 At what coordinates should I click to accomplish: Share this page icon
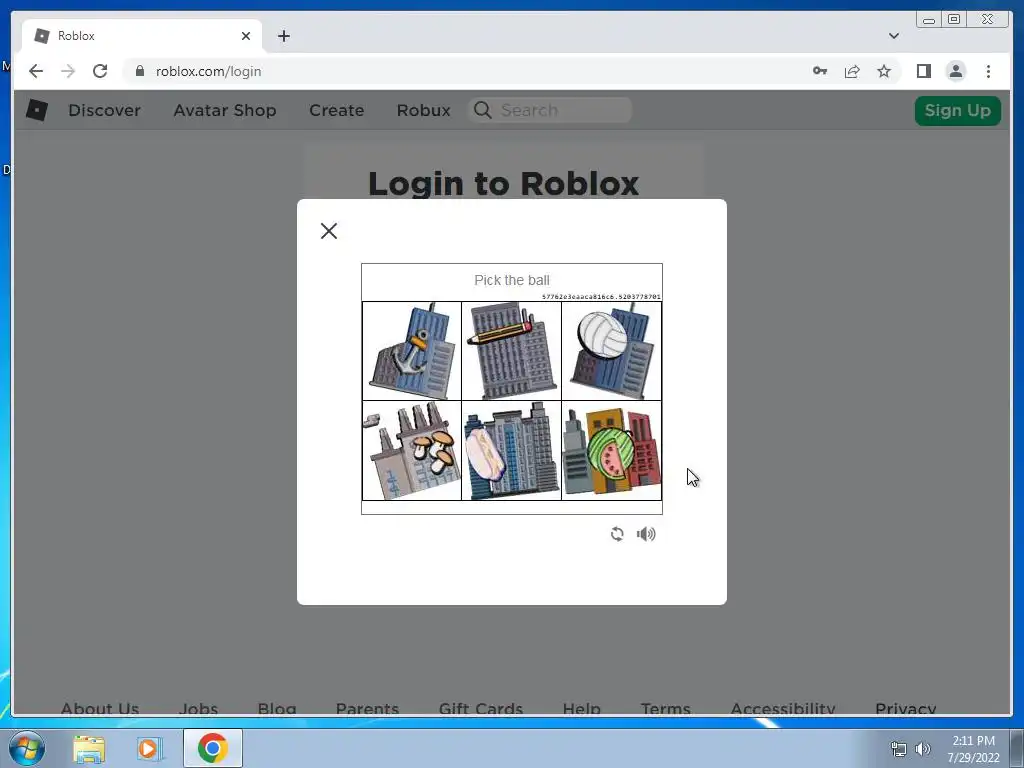tap(852, 71)
